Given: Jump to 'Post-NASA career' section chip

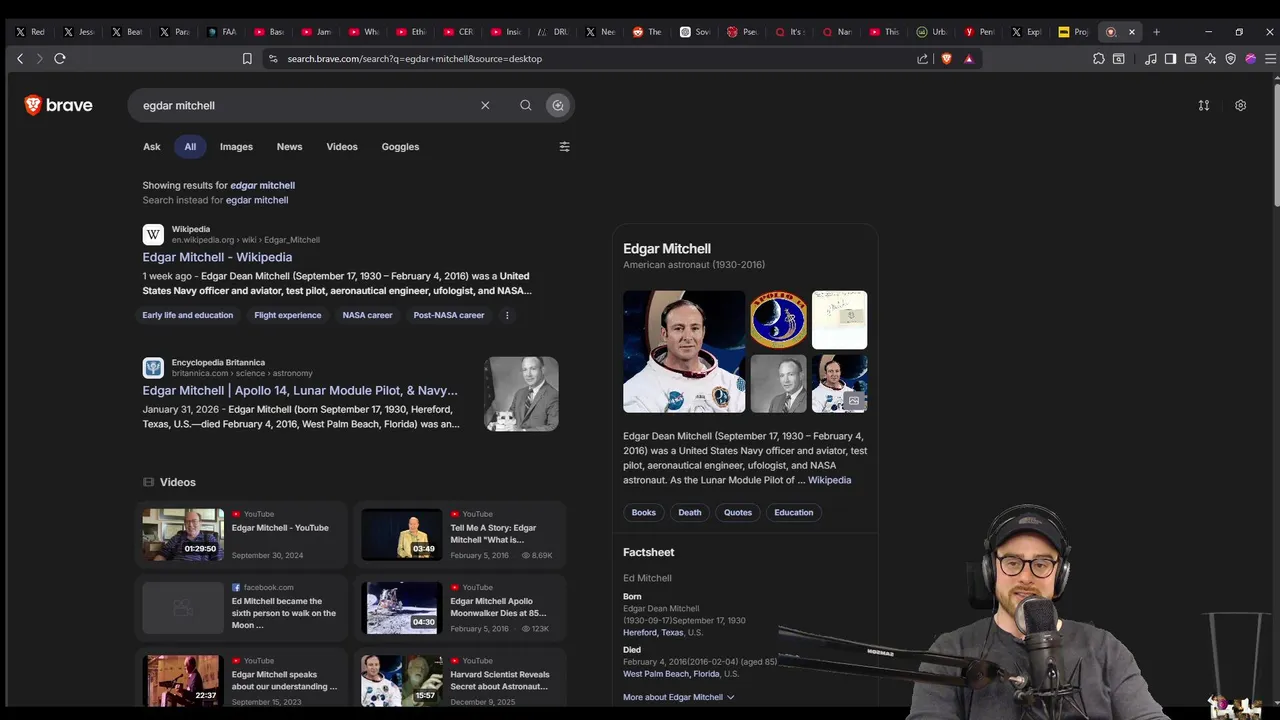Looking at the screenshot, I should (449, 315).
